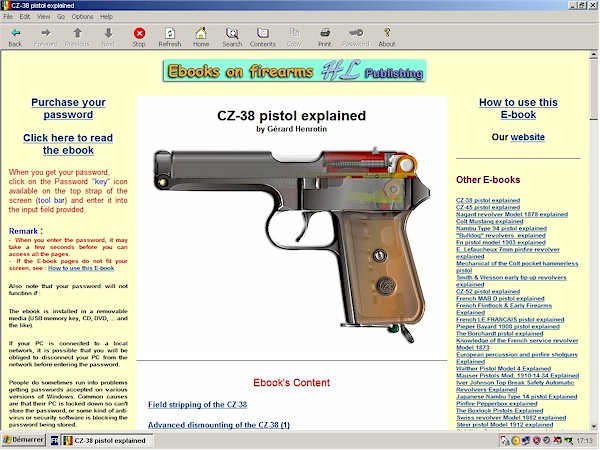Open Japanese Nambu Type 14 pistol Explained link
This screenshot has width=600, height=450.
tap(517, 397)
